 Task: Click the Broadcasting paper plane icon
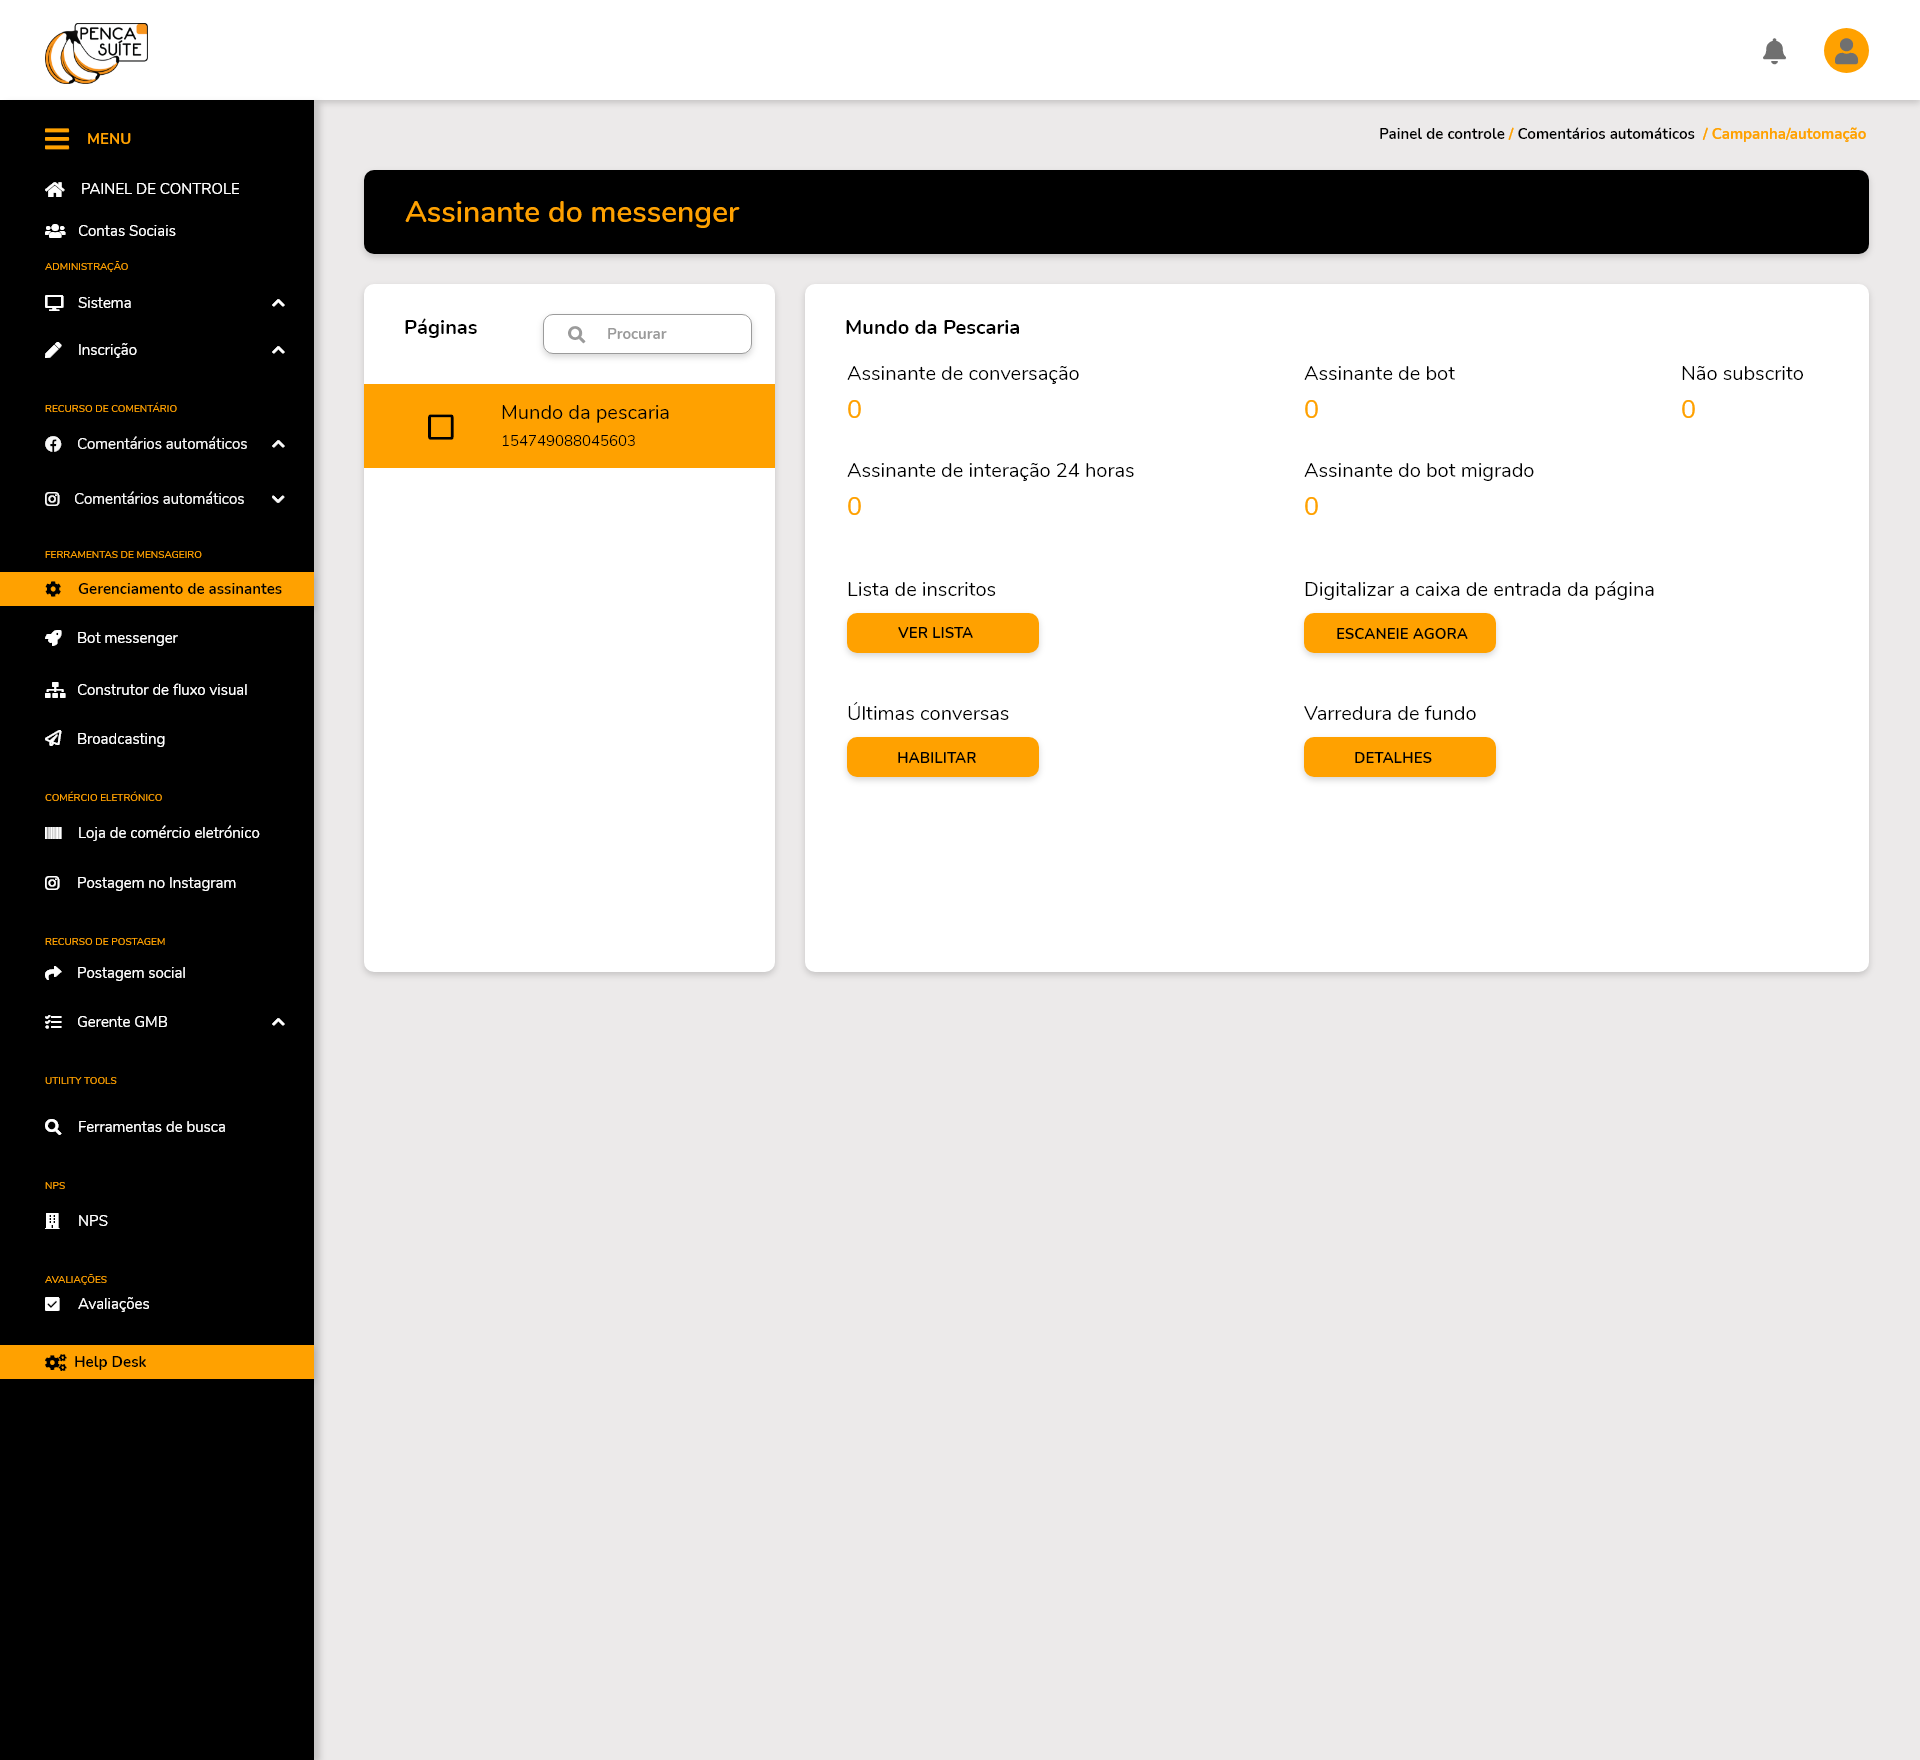point(54,739)
